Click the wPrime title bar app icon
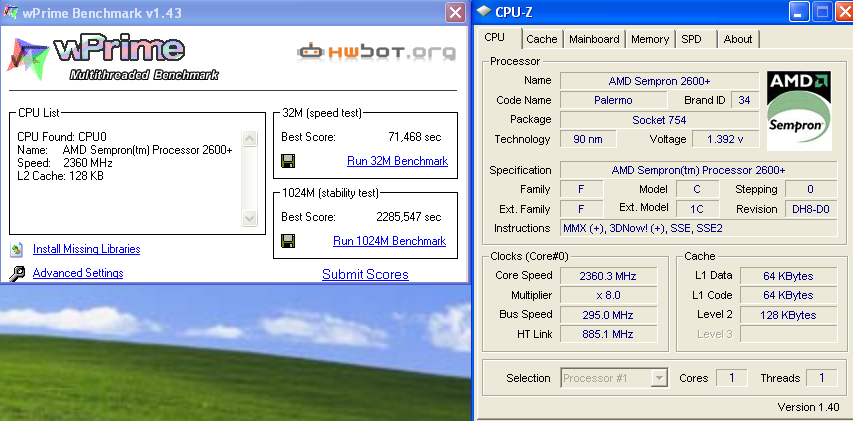The height and width of the screenshot is (425, 853). pyautogui.click(x=11, y=11)
